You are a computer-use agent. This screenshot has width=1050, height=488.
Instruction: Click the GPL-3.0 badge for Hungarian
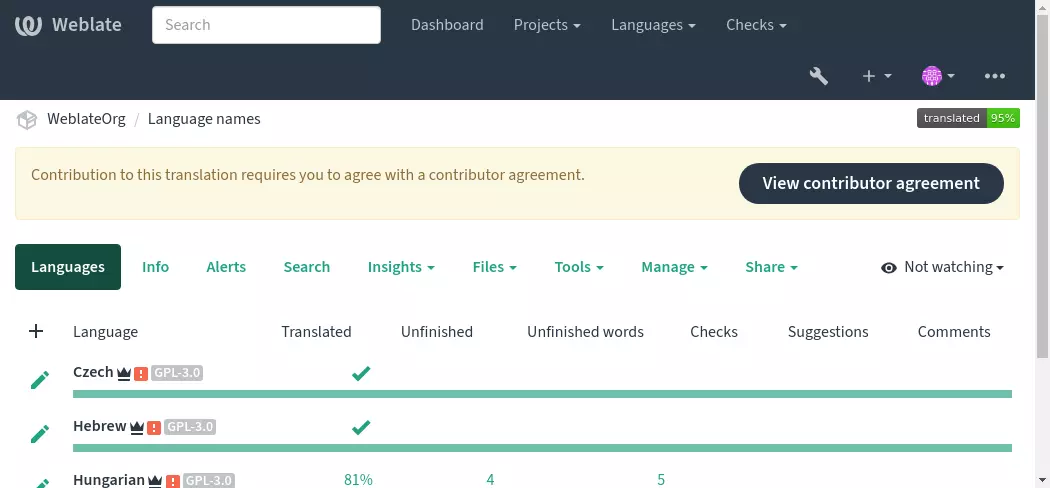[x=209, y=480]
